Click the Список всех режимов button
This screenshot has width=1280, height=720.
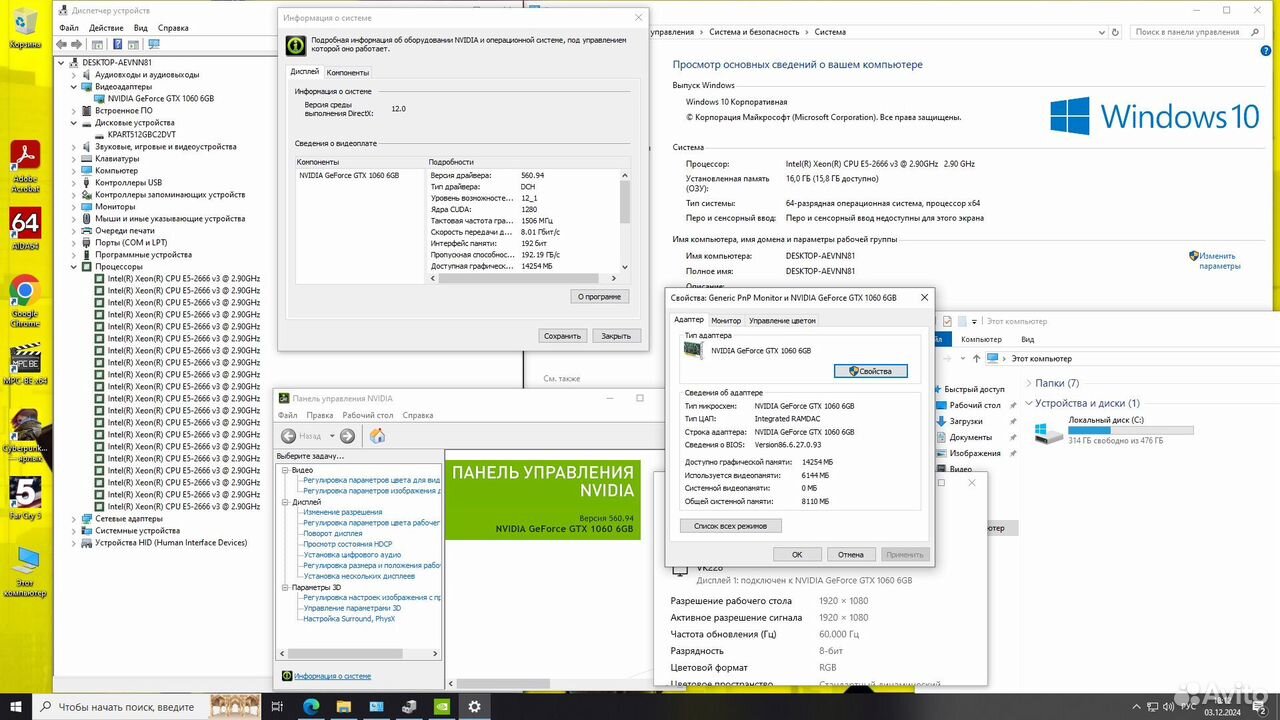(x=731, y=526)
